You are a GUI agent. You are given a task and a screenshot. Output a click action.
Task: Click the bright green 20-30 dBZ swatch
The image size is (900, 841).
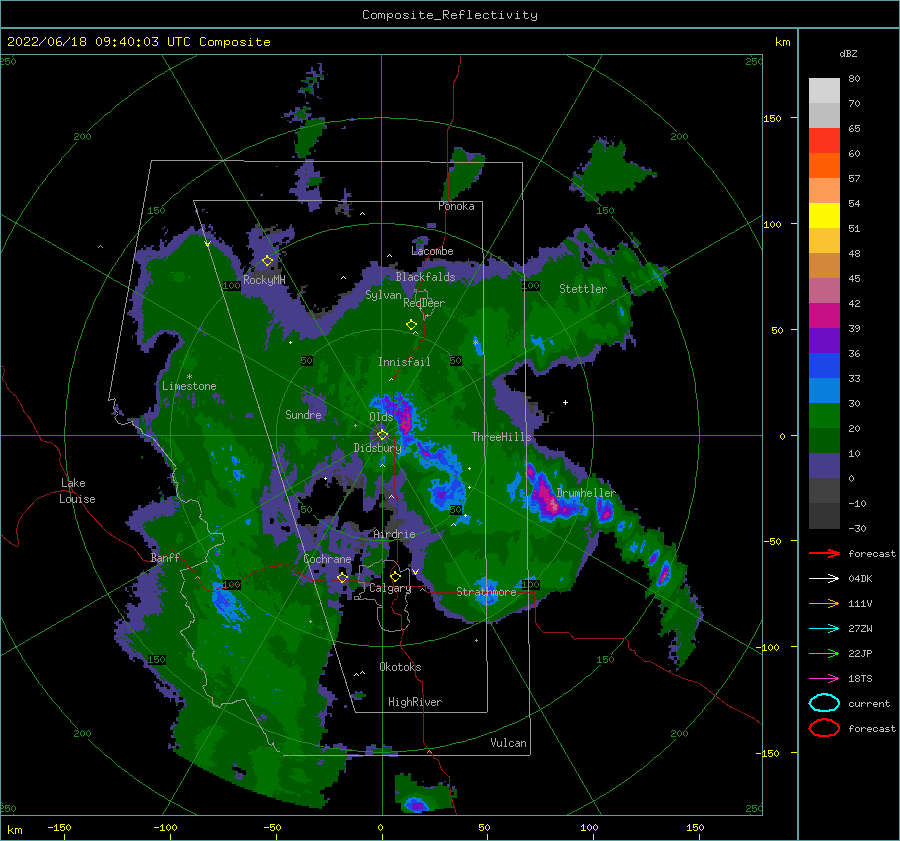(x=824, y=416)
